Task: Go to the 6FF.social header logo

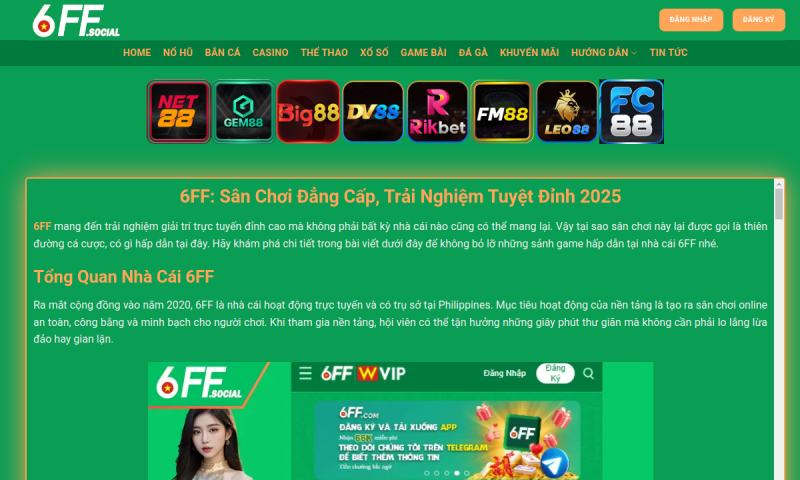Action: (76, 21)
